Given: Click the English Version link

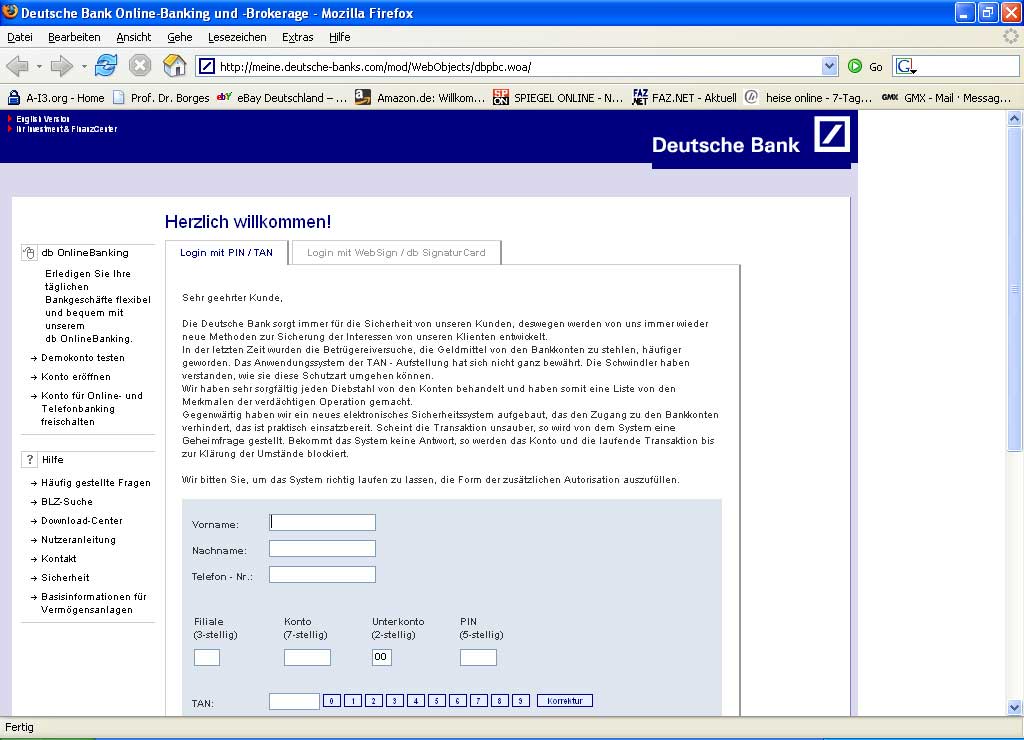Looking at the screenshot, I should pos(42,119).
